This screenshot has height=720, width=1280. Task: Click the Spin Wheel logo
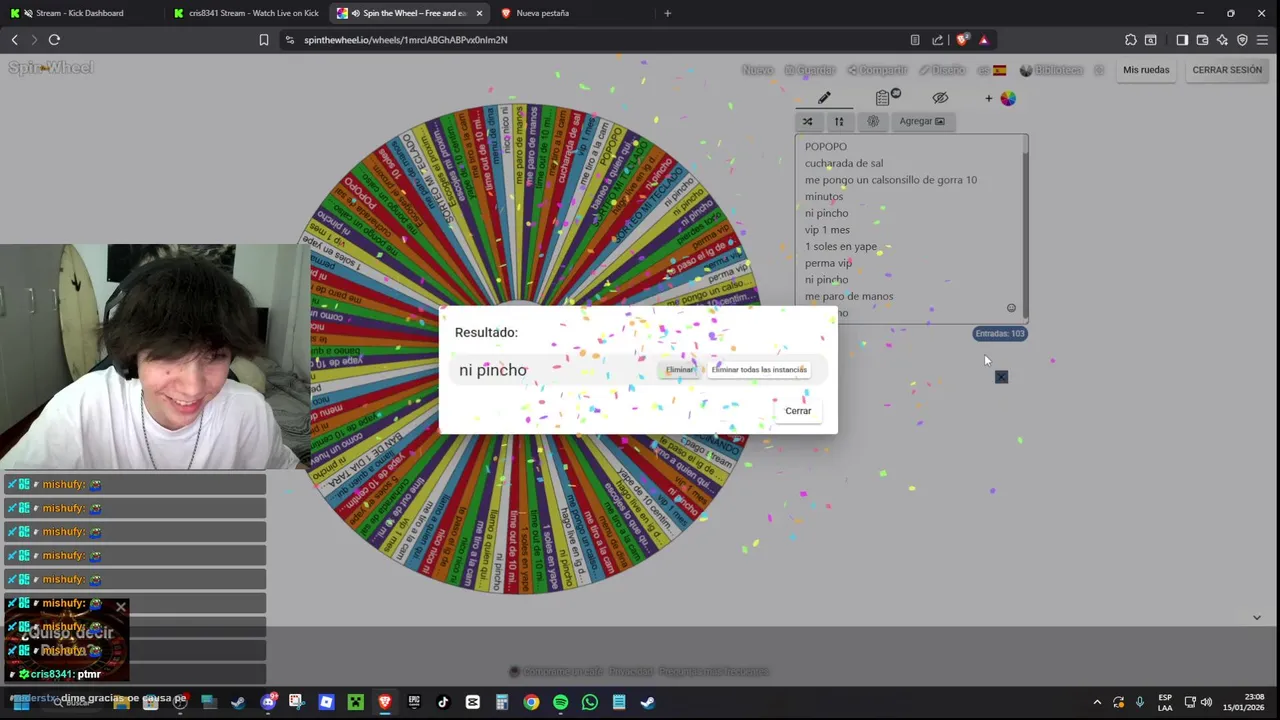click(x=51, y=68)
